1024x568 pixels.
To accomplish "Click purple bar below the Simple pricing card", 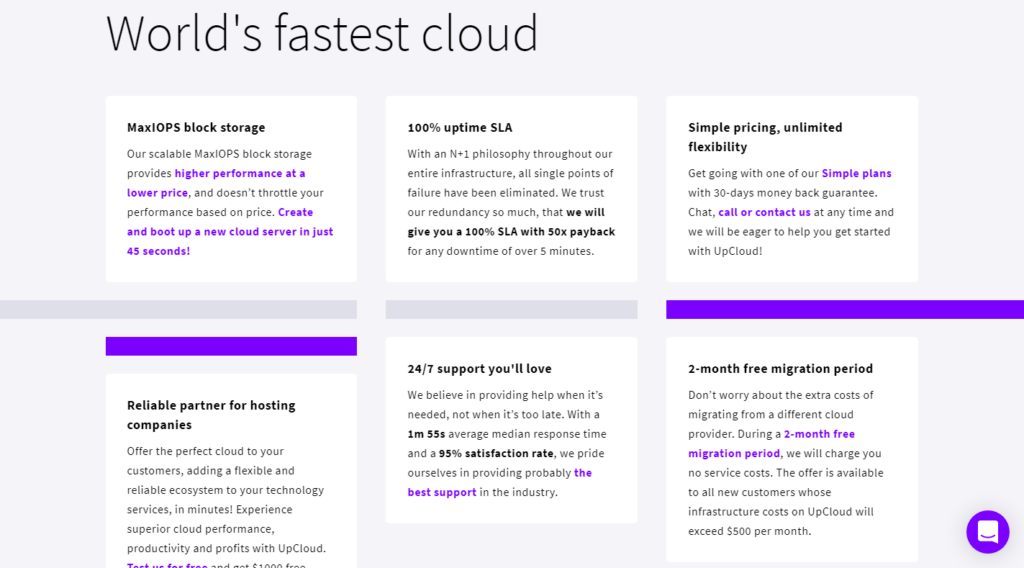I will [x=844, y=310].
